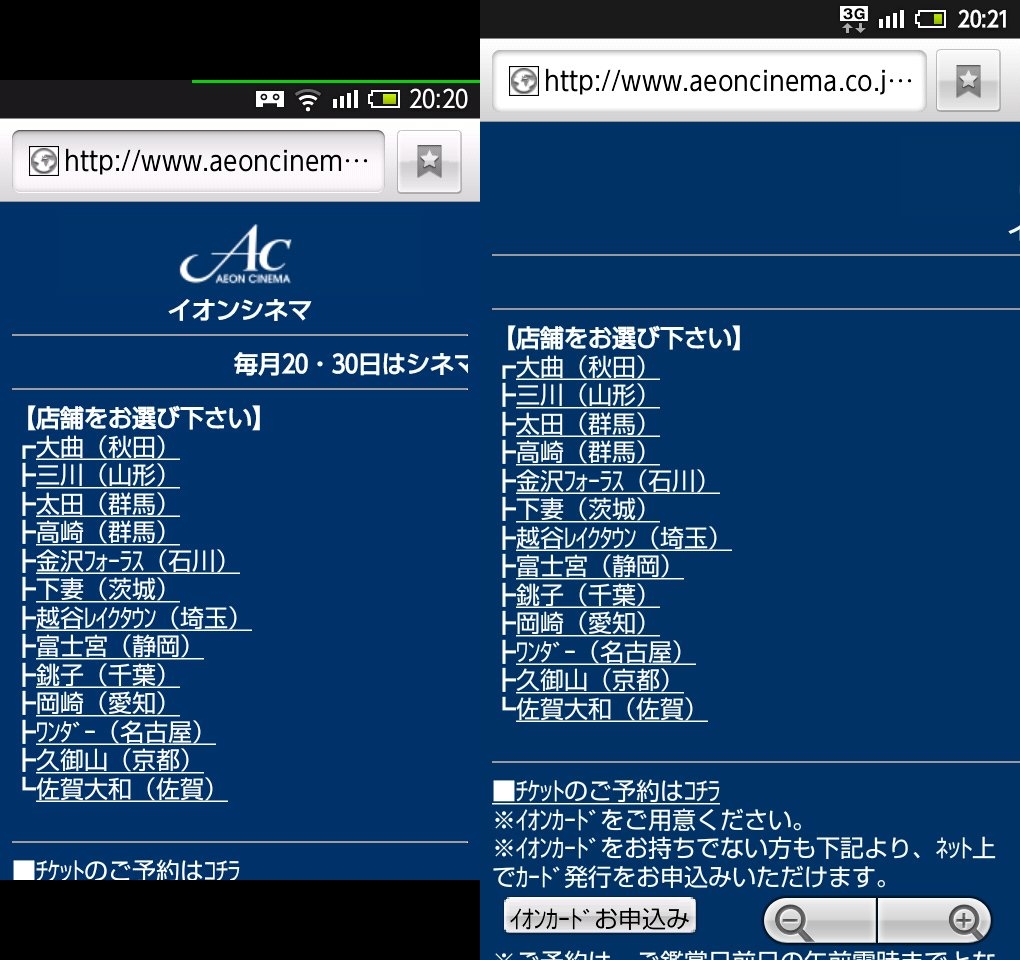Tap the globe favicon in right URL bar
Screen dimensions: 1020x960
pyautogui.click(x=524, y=81)
